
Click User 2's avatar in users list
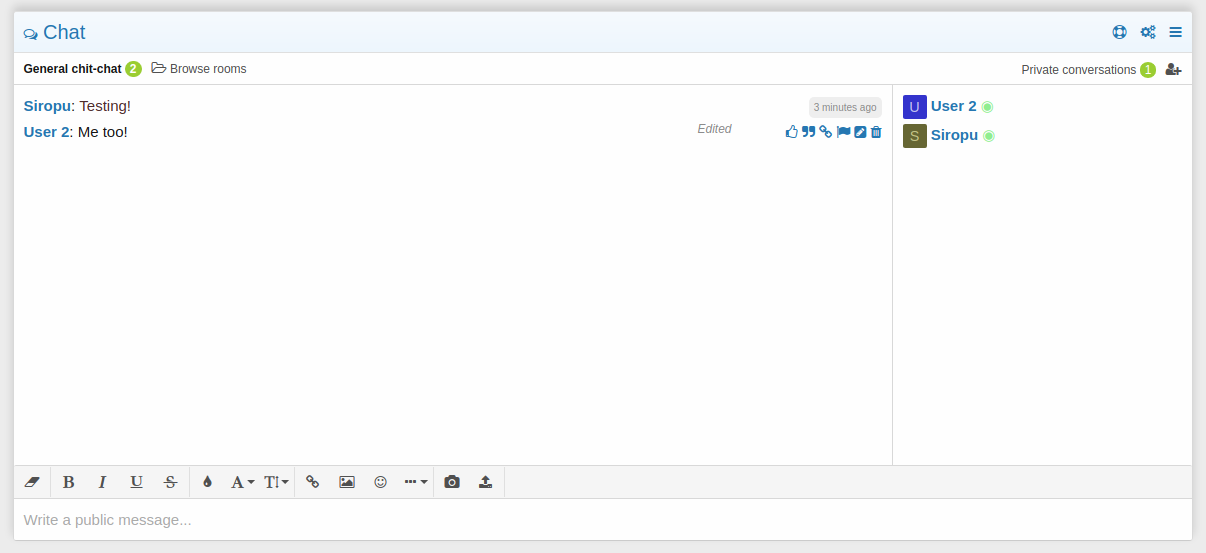(x=915, y=107)
